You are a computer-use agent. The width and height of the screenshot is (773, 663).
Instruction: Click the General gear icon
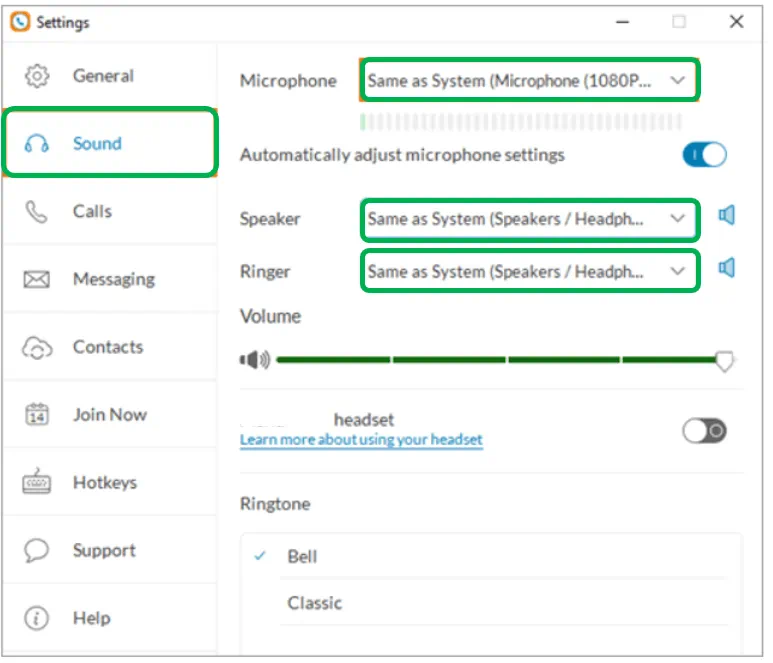(37, 76)
